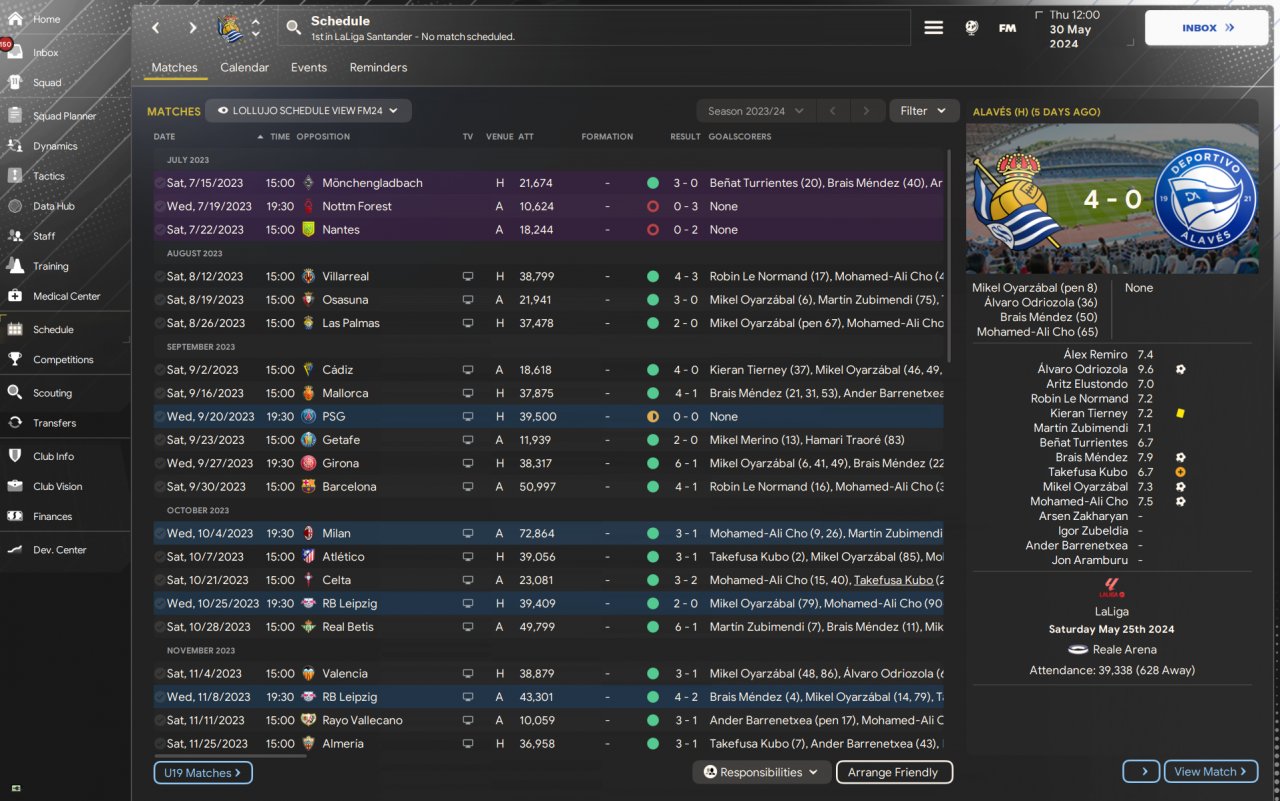Click the Arrange Friendly button
Viewport: 1280px width, 801px height.
[x=893, y=772]
